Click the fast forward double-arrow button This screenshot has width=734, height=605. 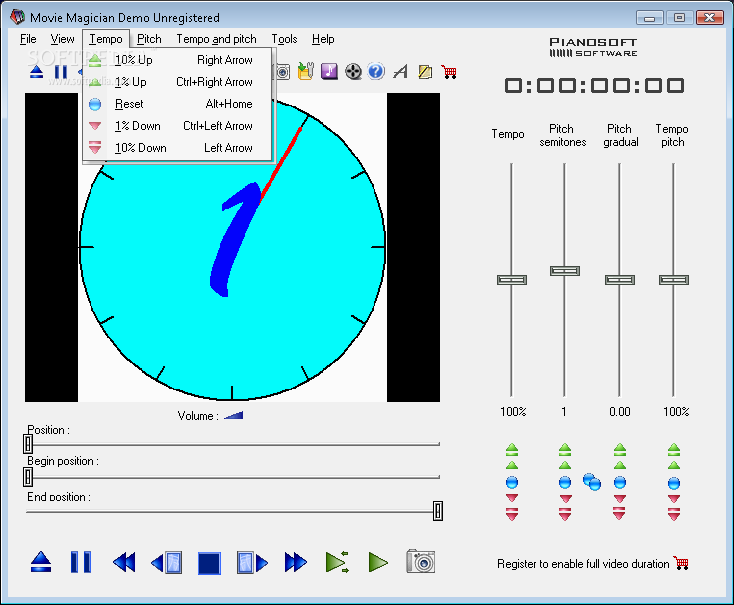[295, 562]
